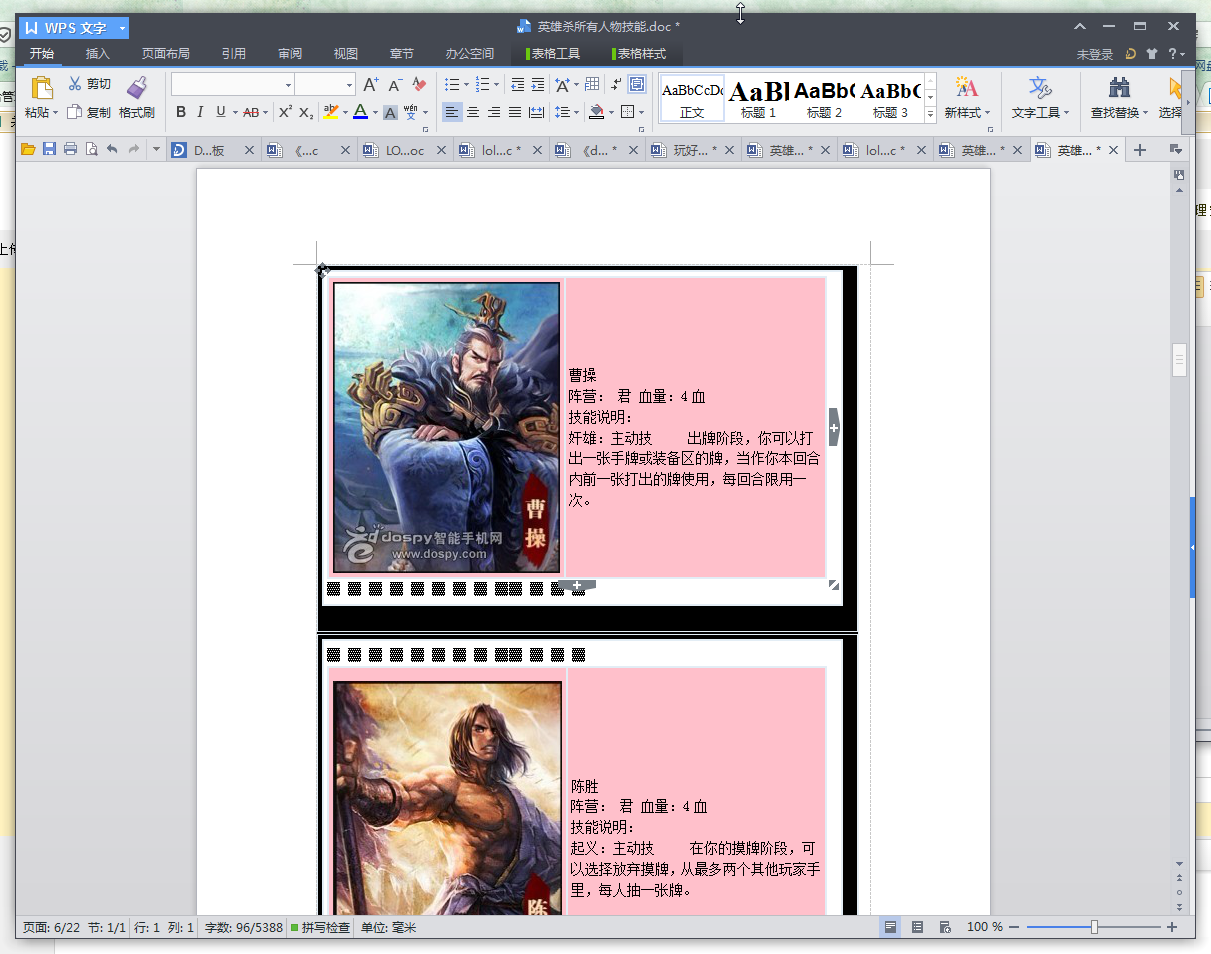Expand the styles gallery list
Viewport: 1211px width, 954px height.
pyautogui.click(x=930, y=114)
